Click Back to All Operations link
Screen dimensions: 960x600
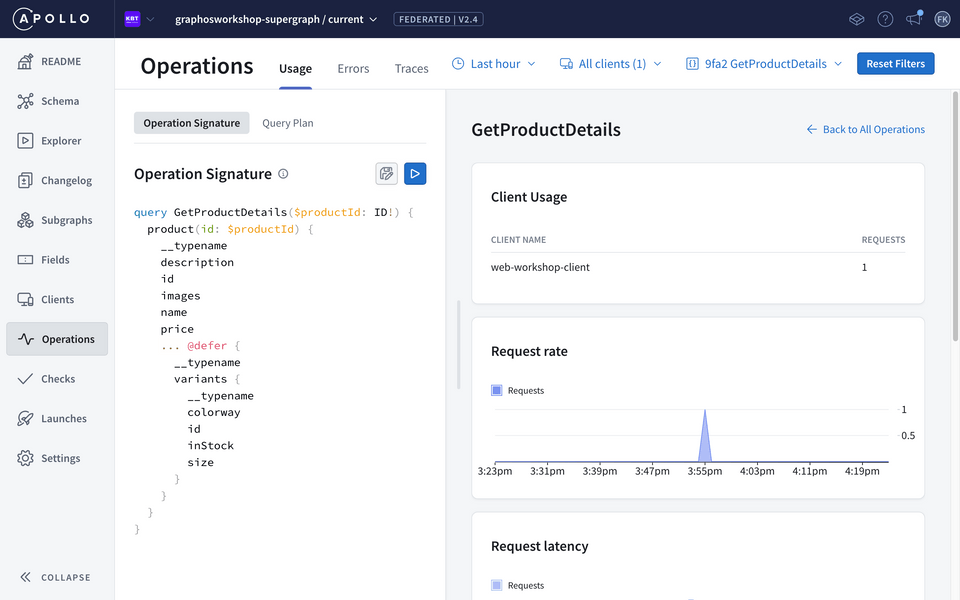pyautogui.click(x=866, y=129)
